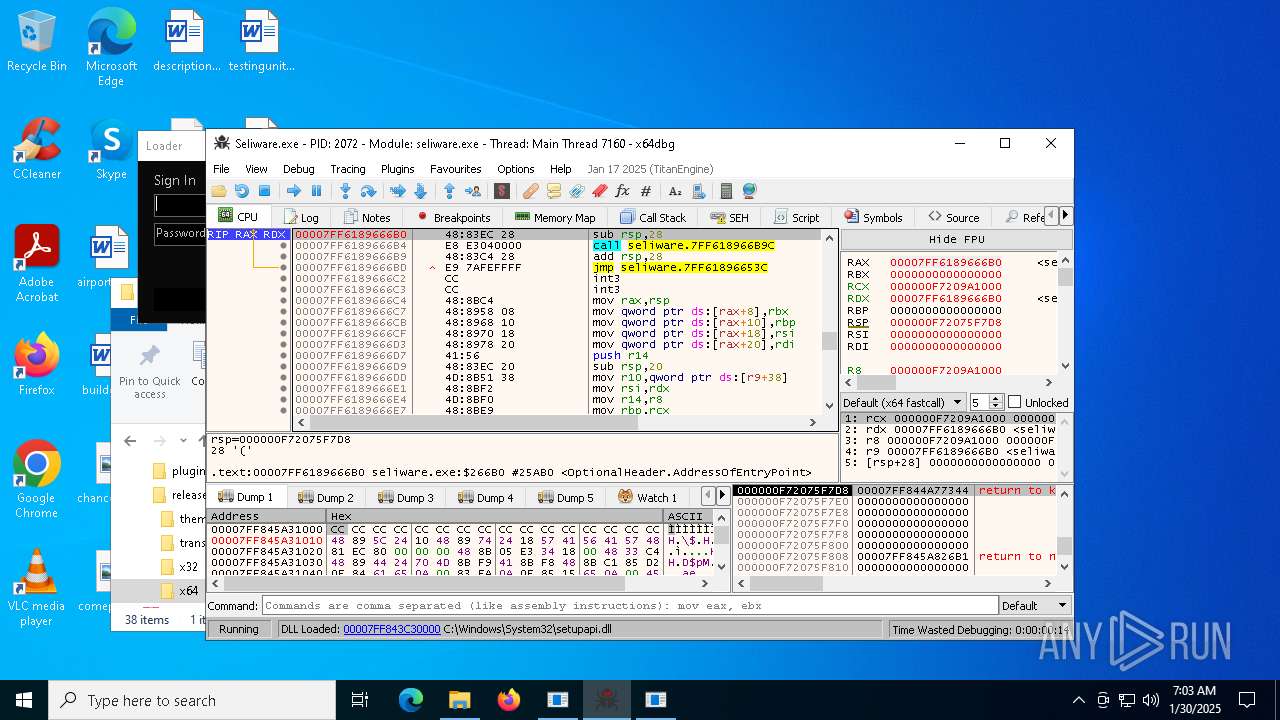Switch to the SEH tab
This screenshot has height=720, width=1280.
(x=729, y=217)
